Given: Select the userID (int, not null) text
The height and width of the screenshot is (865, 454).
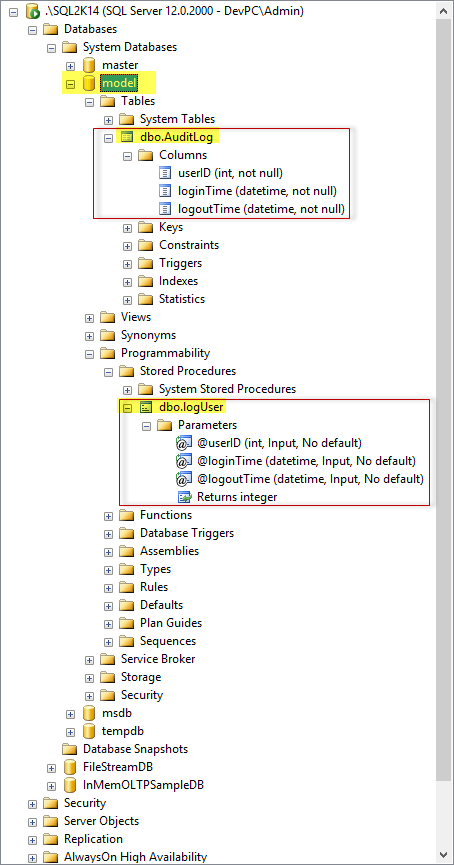Looking at the screenshot, I should [x=231, y=173].
